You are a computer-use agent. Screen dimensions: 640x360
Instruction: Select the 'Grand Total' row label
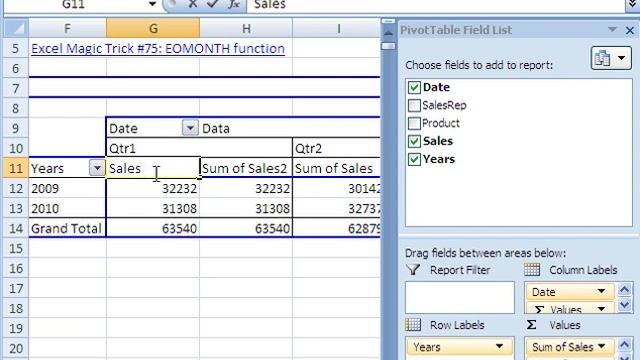[67, 229]
